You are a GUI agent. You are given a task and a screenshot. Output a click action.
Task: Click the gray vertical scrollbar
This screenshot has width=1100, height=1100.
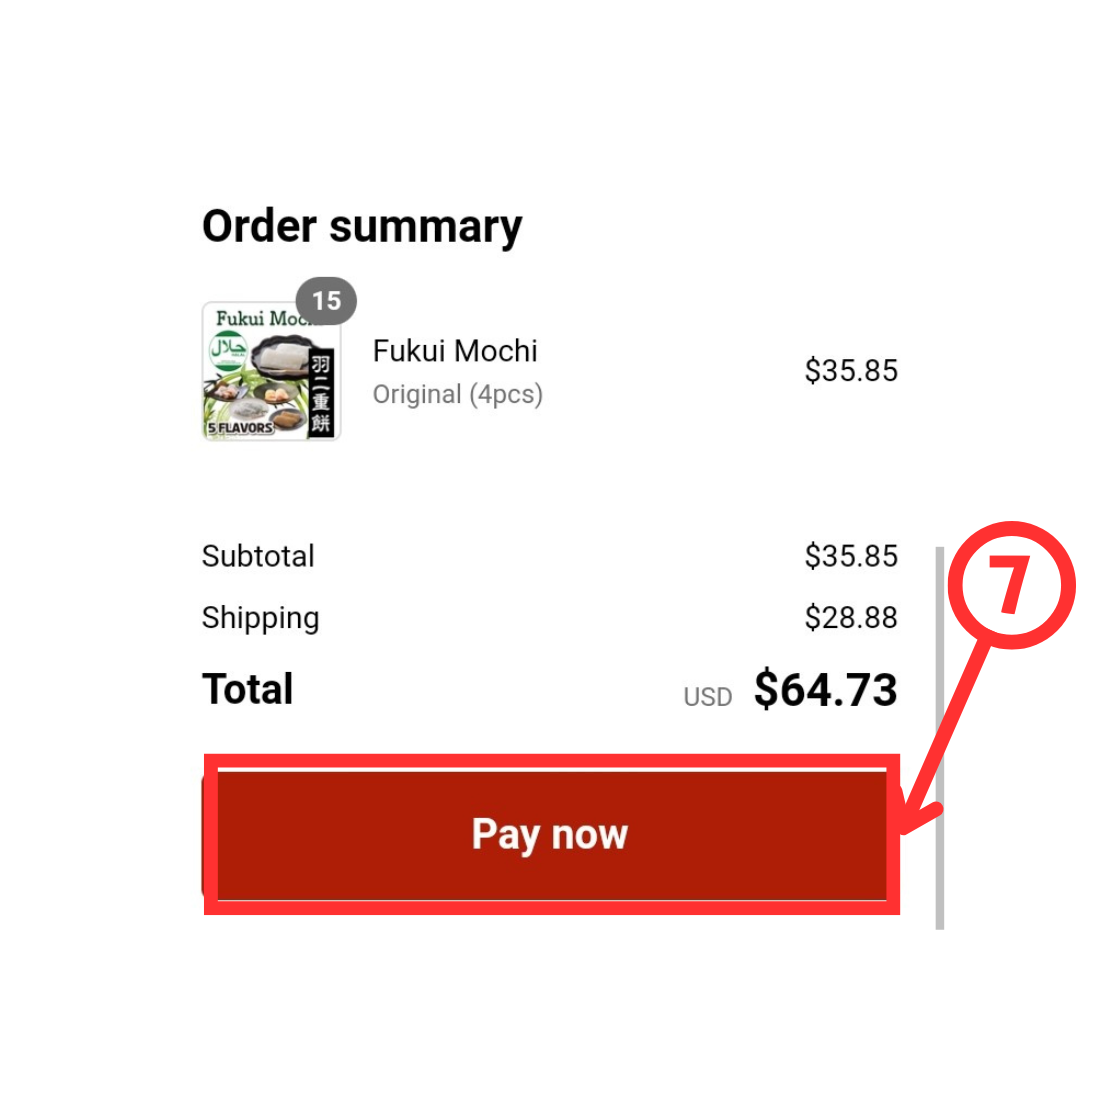click(x=940, y=738)
